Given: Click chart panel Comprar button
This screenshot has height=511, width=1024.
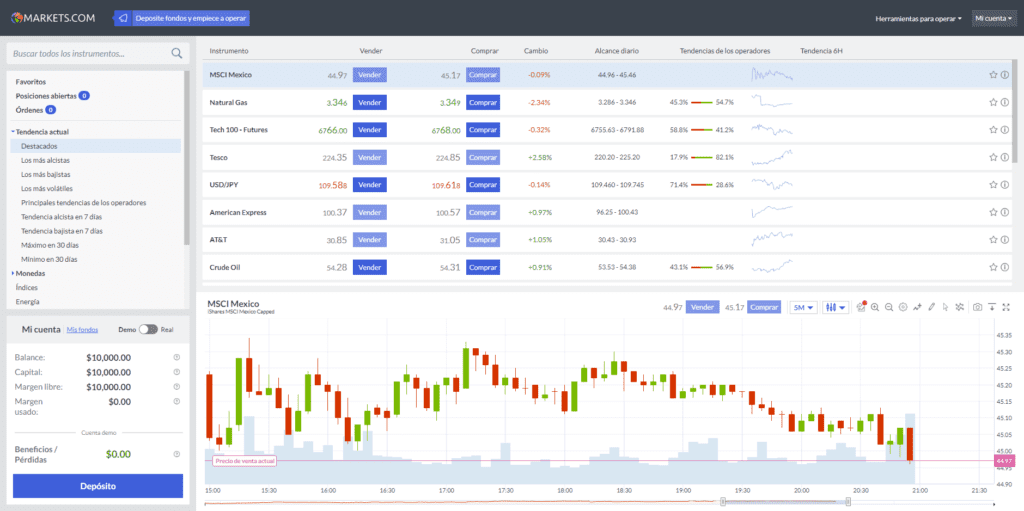Looking at the screenshot, I should pos(764,307).
